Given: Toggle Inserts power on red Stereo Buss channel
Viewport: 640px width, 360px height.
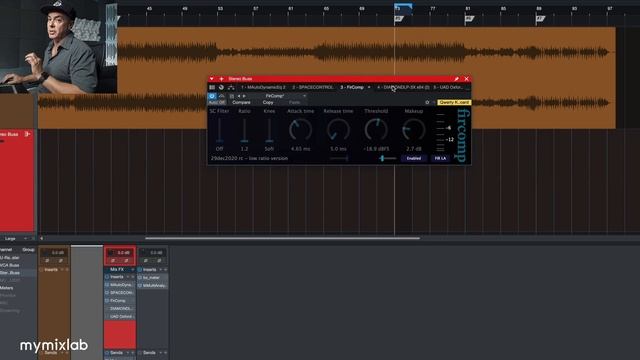Looking at the screenshot, I should (x=107, y=277).
